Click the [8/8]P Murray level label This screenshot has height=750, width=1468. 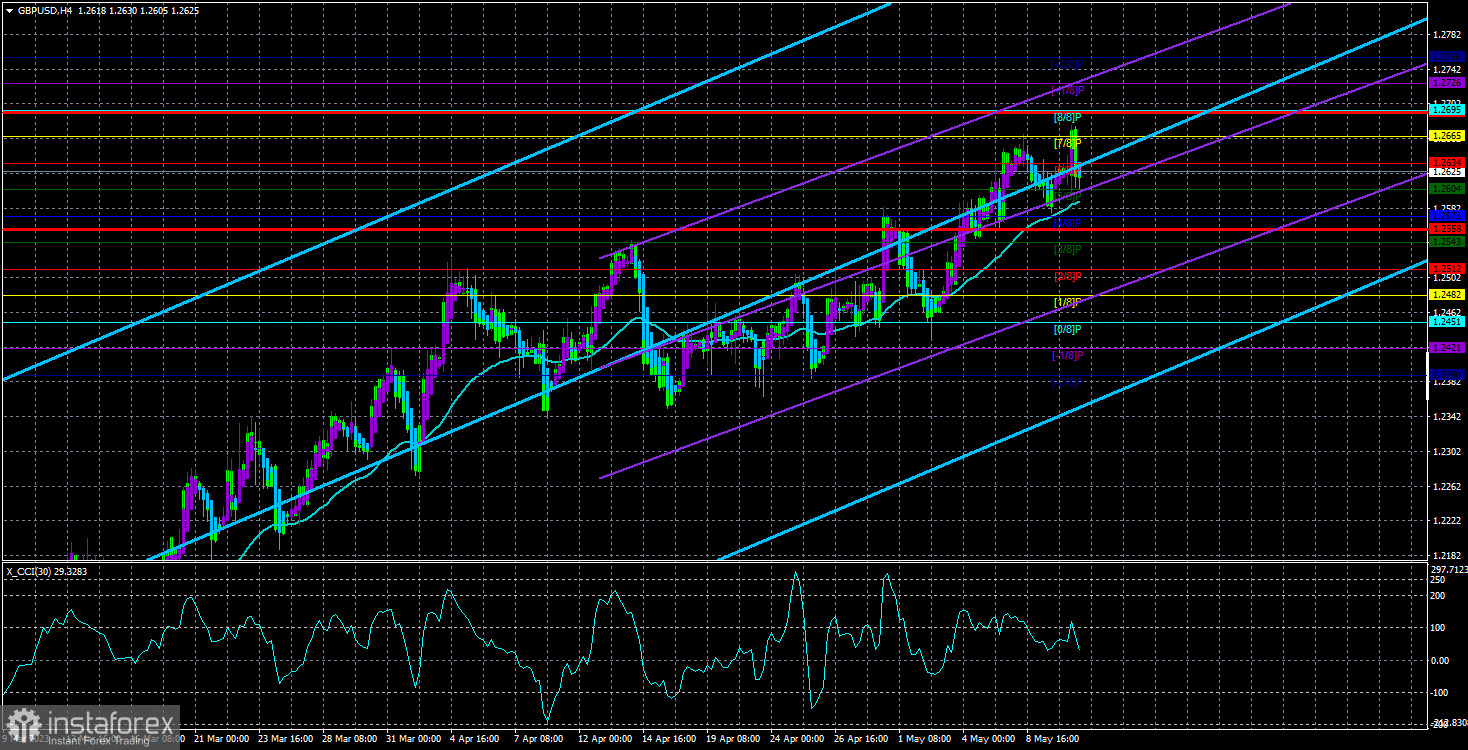pyautogui.click(x=1067, y=117)
